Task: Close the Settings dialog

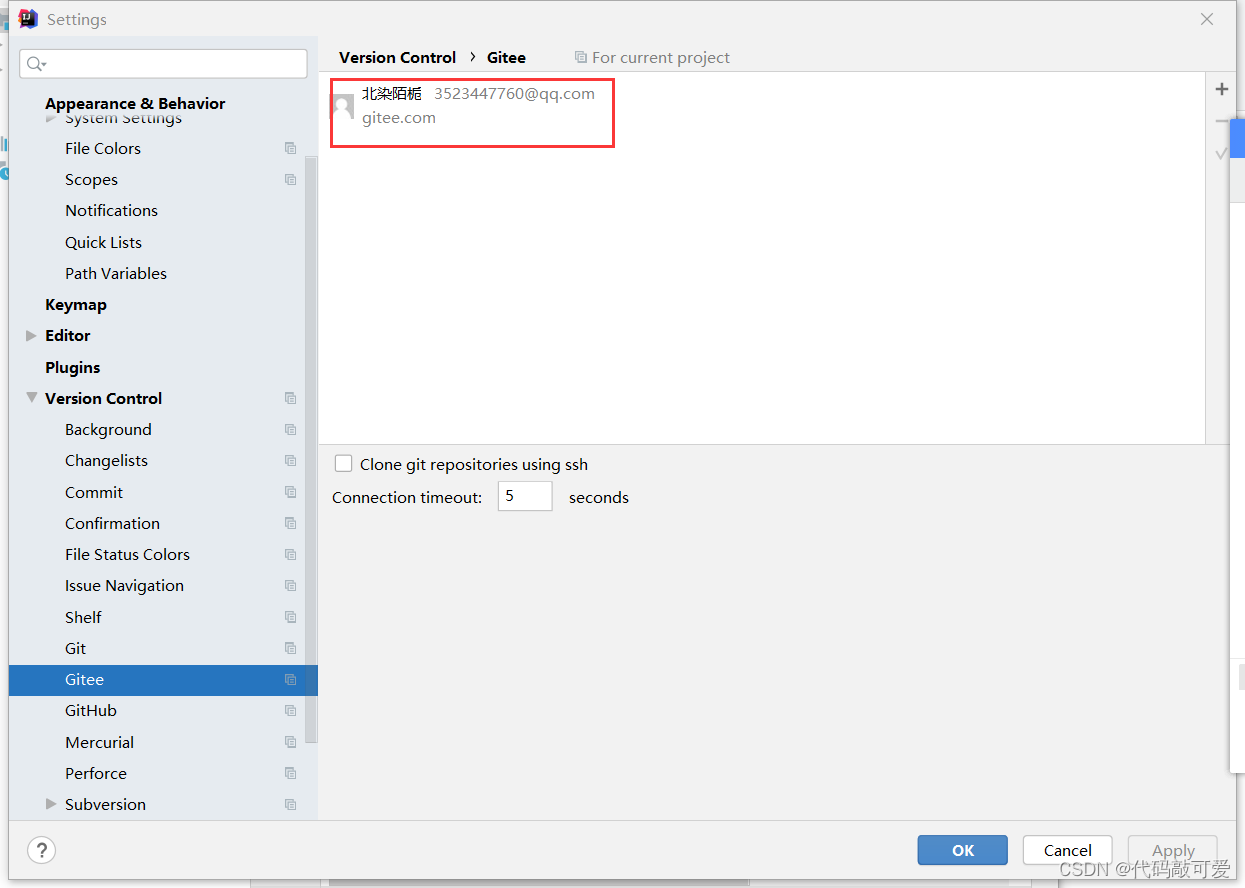Action: pyautogui.click(x=1207, y=19)
